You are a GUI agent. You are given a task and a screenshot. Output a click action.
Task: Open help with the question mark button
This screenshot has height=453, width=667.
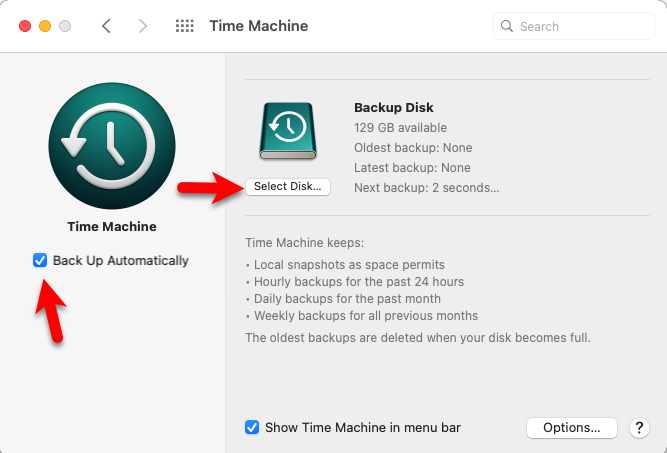click(x=640, y=428)
